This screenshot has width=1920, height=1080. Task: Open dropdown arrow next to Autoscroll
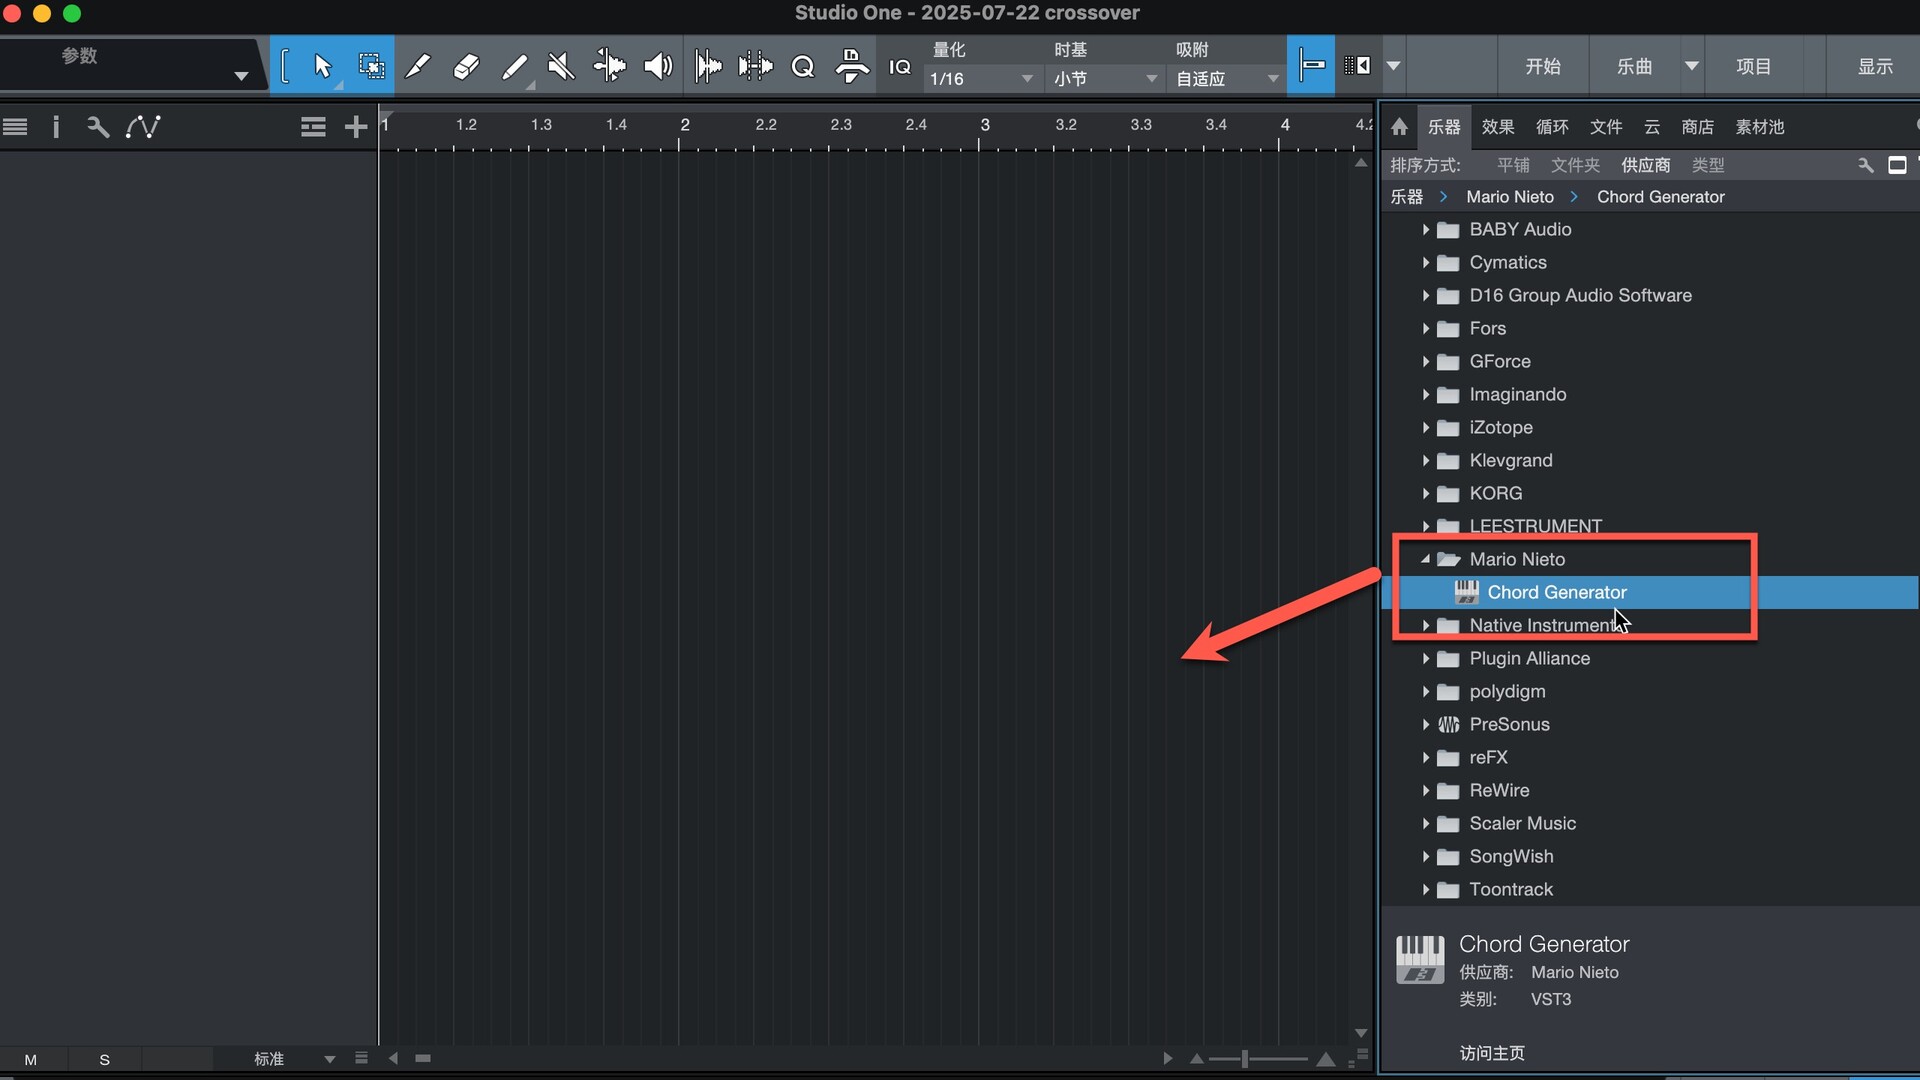pyautogui.click(x=1393, y=66)
